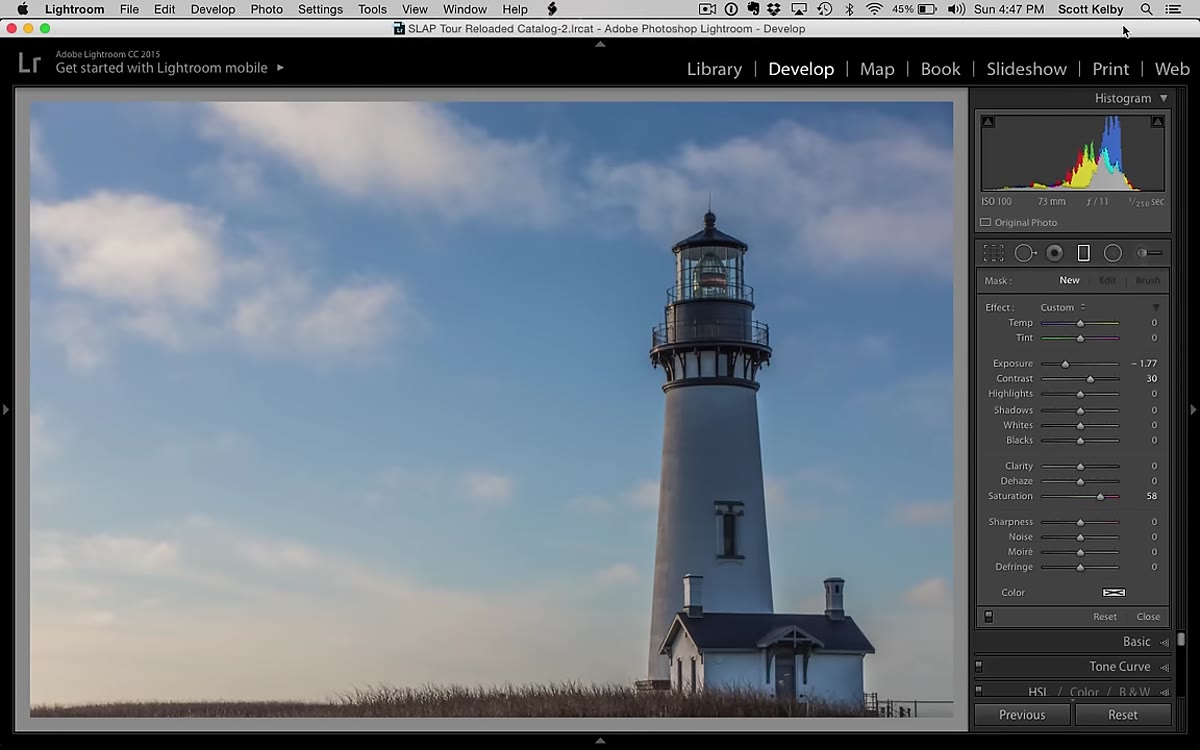The width and height of the screenshot is (1200, 750).
Task: Click the histogram graph
Action: point(1072,152)
